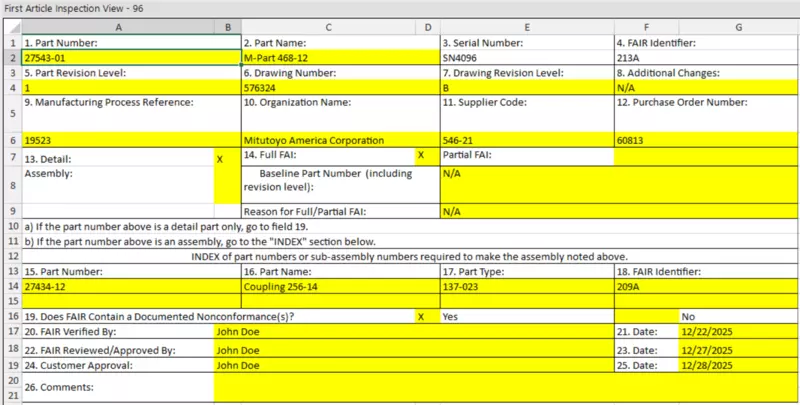Select row 21 header
The image size is (800, 405).
tap(12, 395)
